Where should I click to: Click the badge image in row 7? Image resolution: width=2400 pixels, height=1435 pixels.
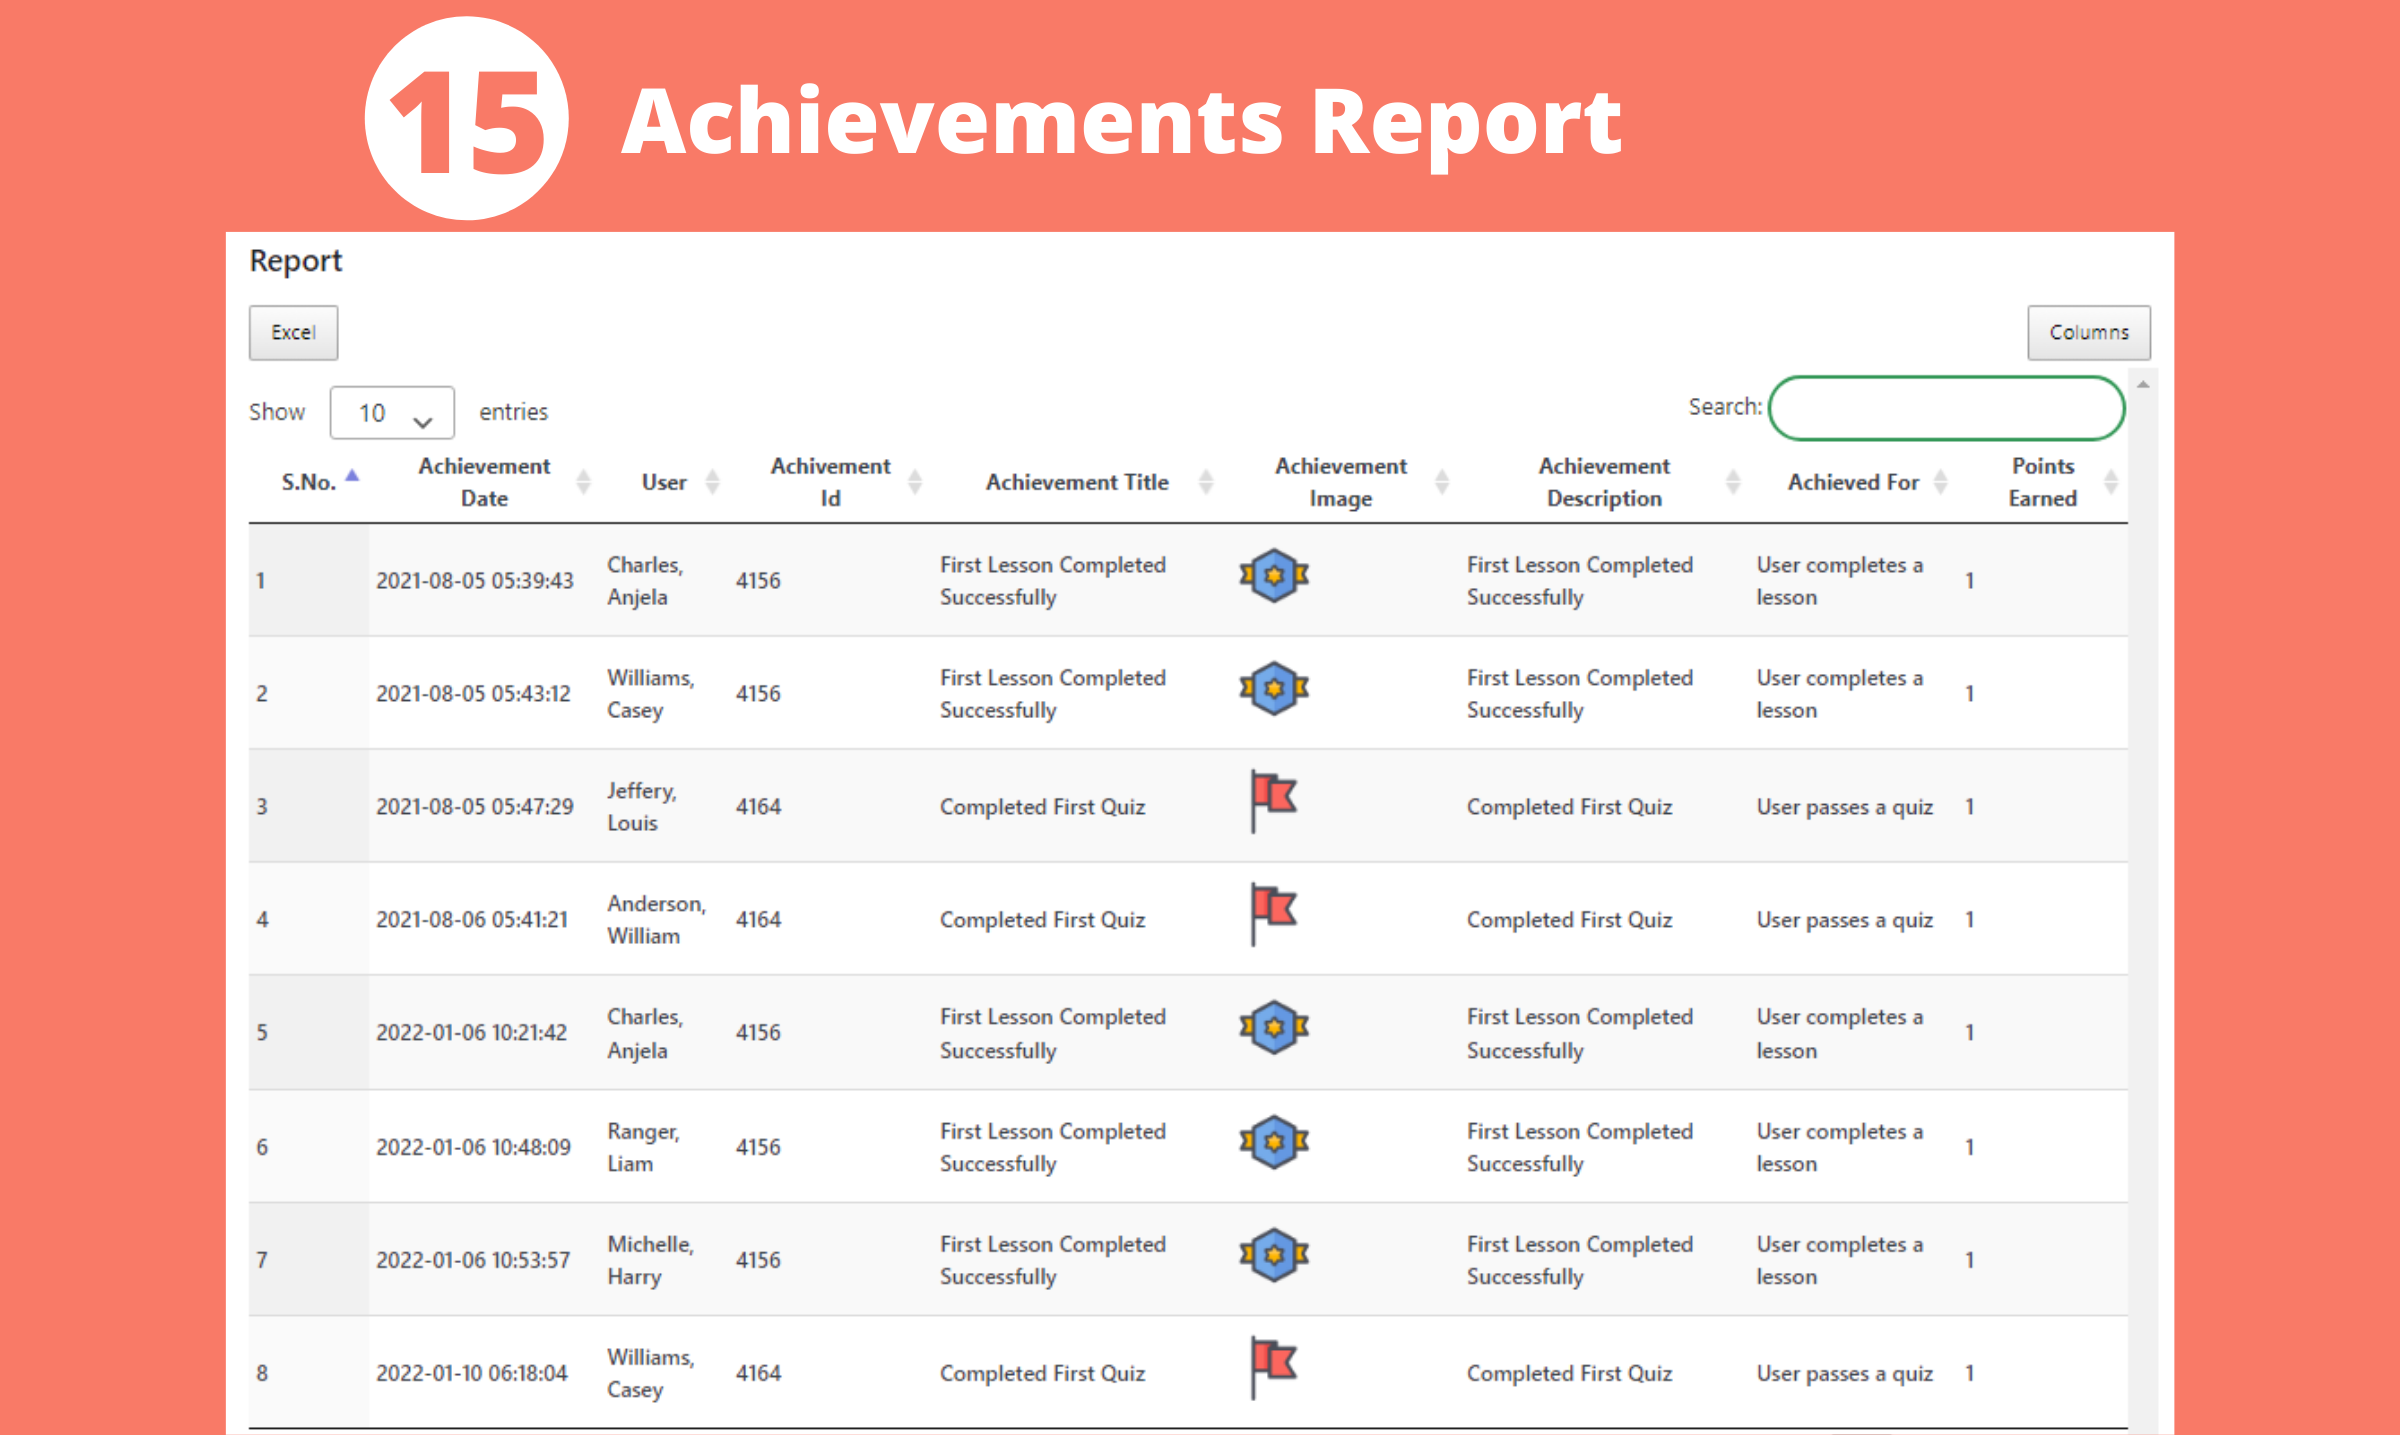click(1273, 1255)
